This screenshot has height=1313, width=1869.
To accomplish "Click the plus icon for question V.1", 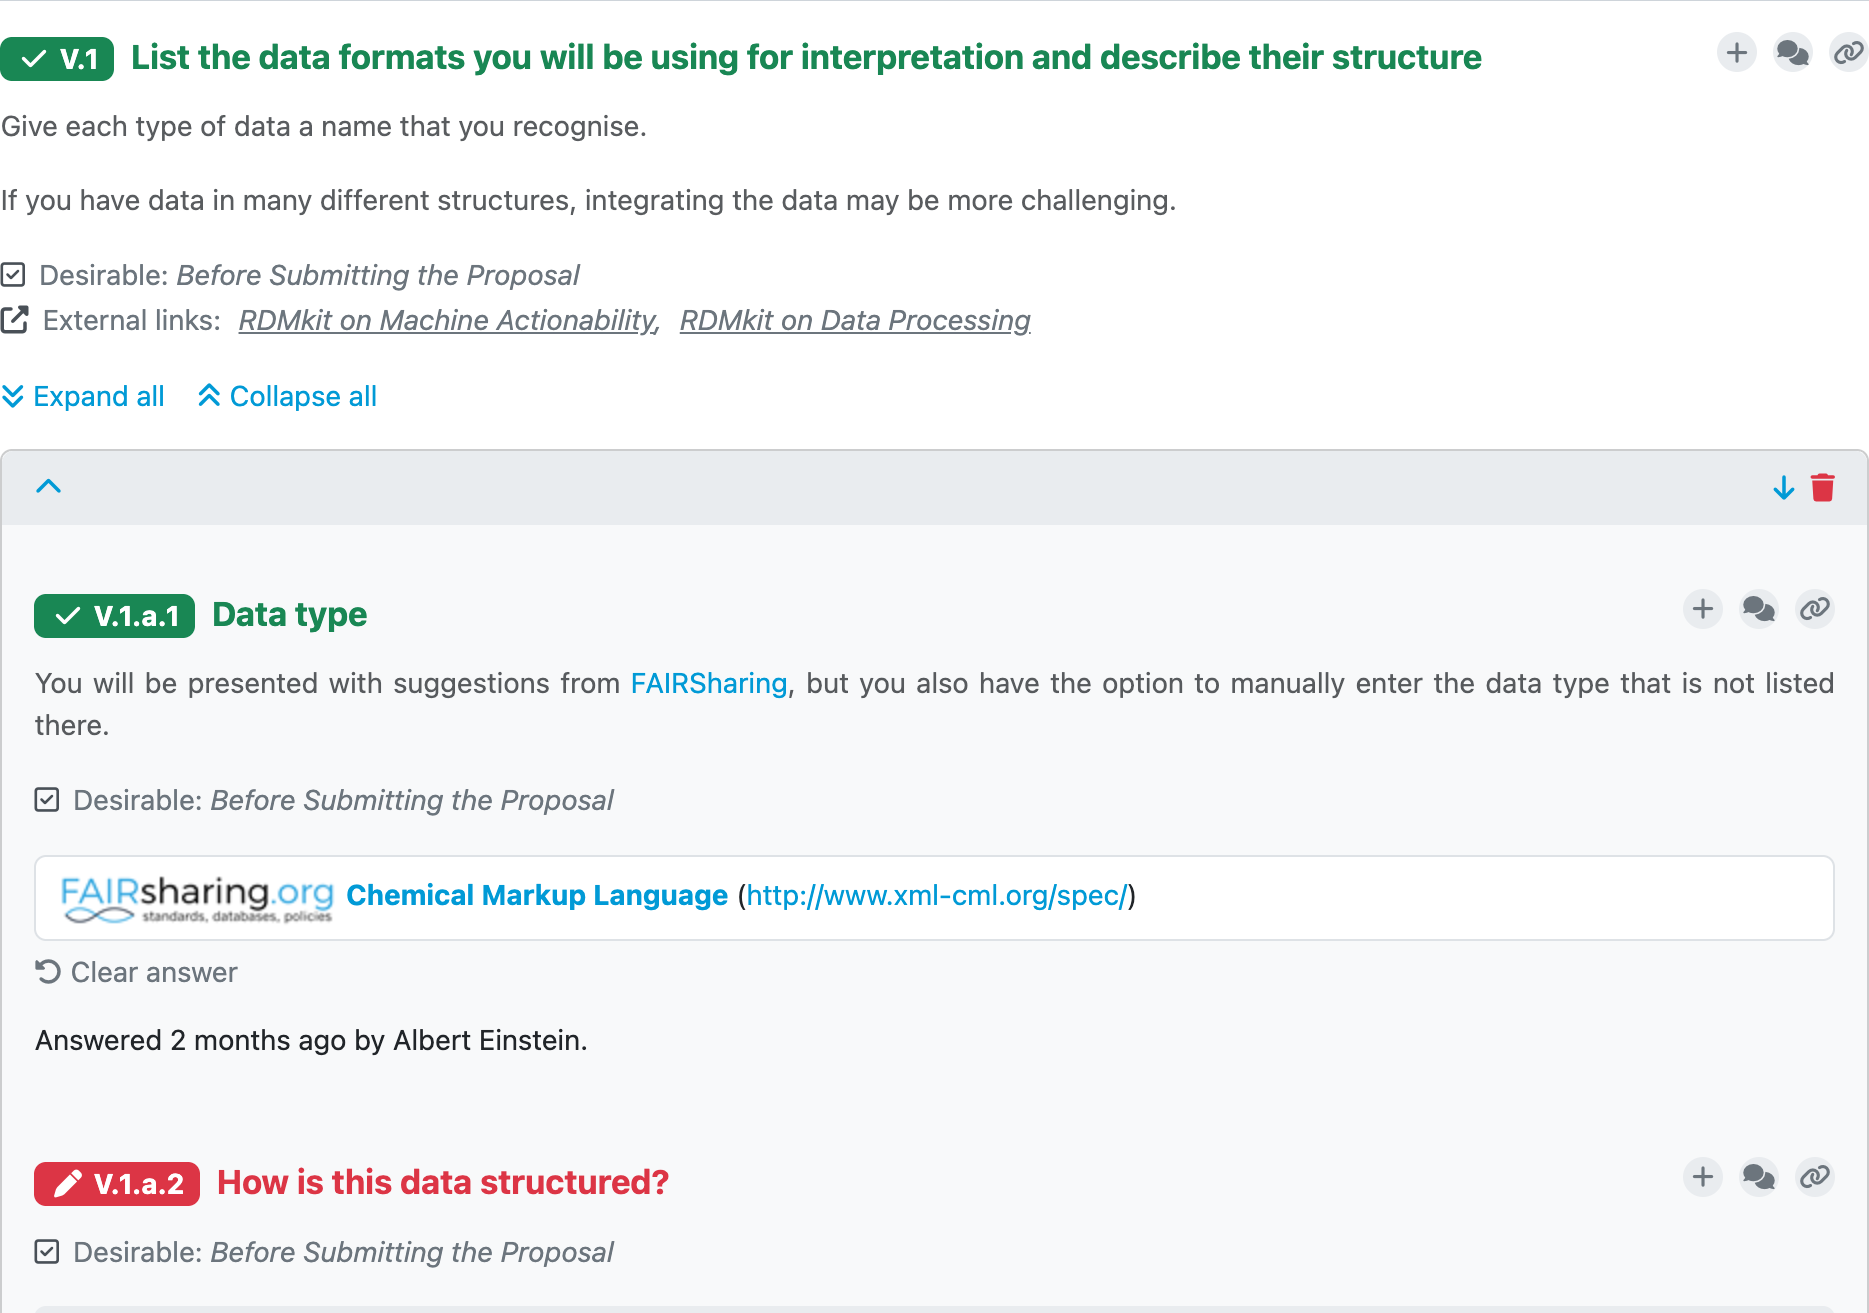I will 1737,53.
